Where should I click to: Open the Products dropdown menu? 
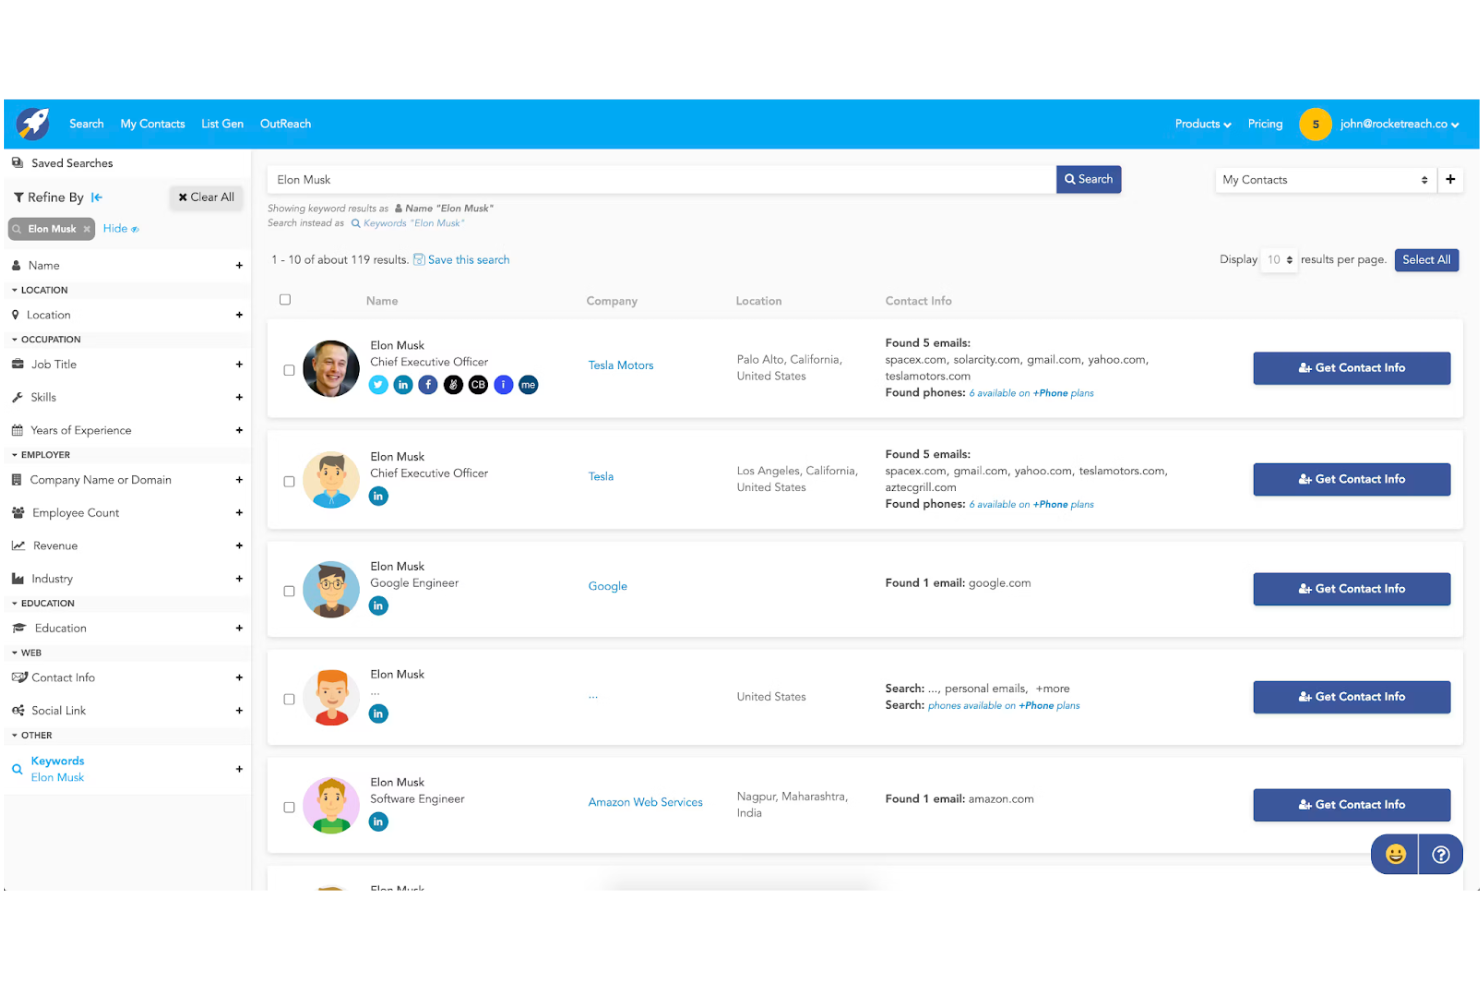pos(1203,124)
